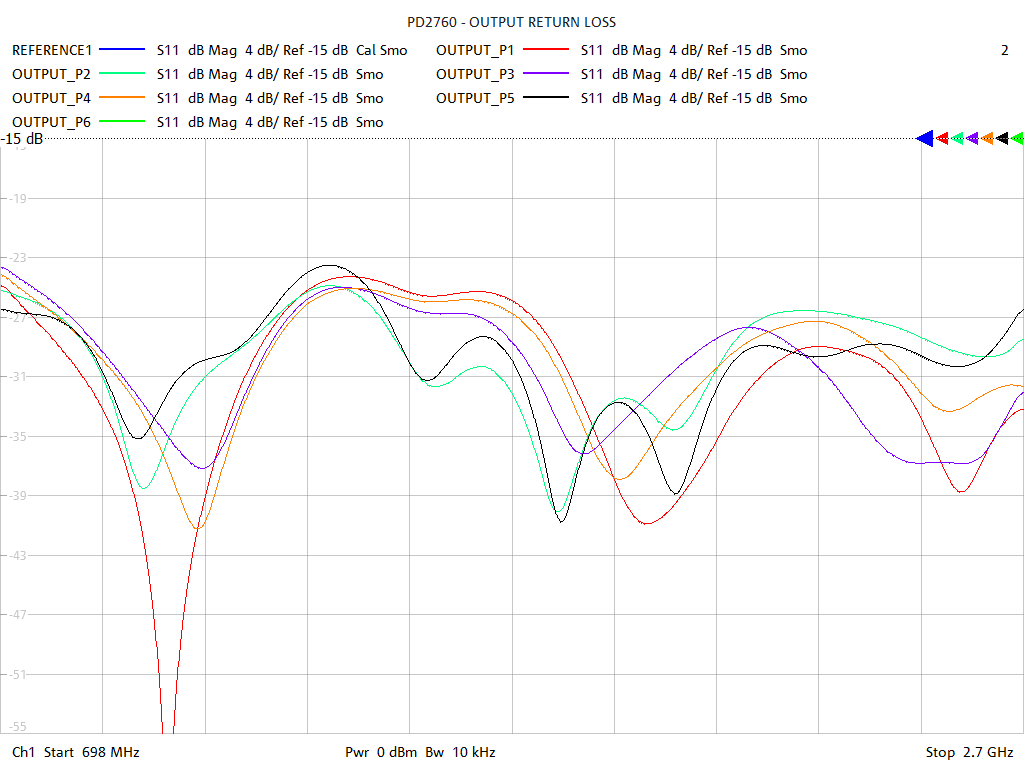
Task: Click the blue REFERENCE1 legend line swatch
Action: (x=122, y=50)
